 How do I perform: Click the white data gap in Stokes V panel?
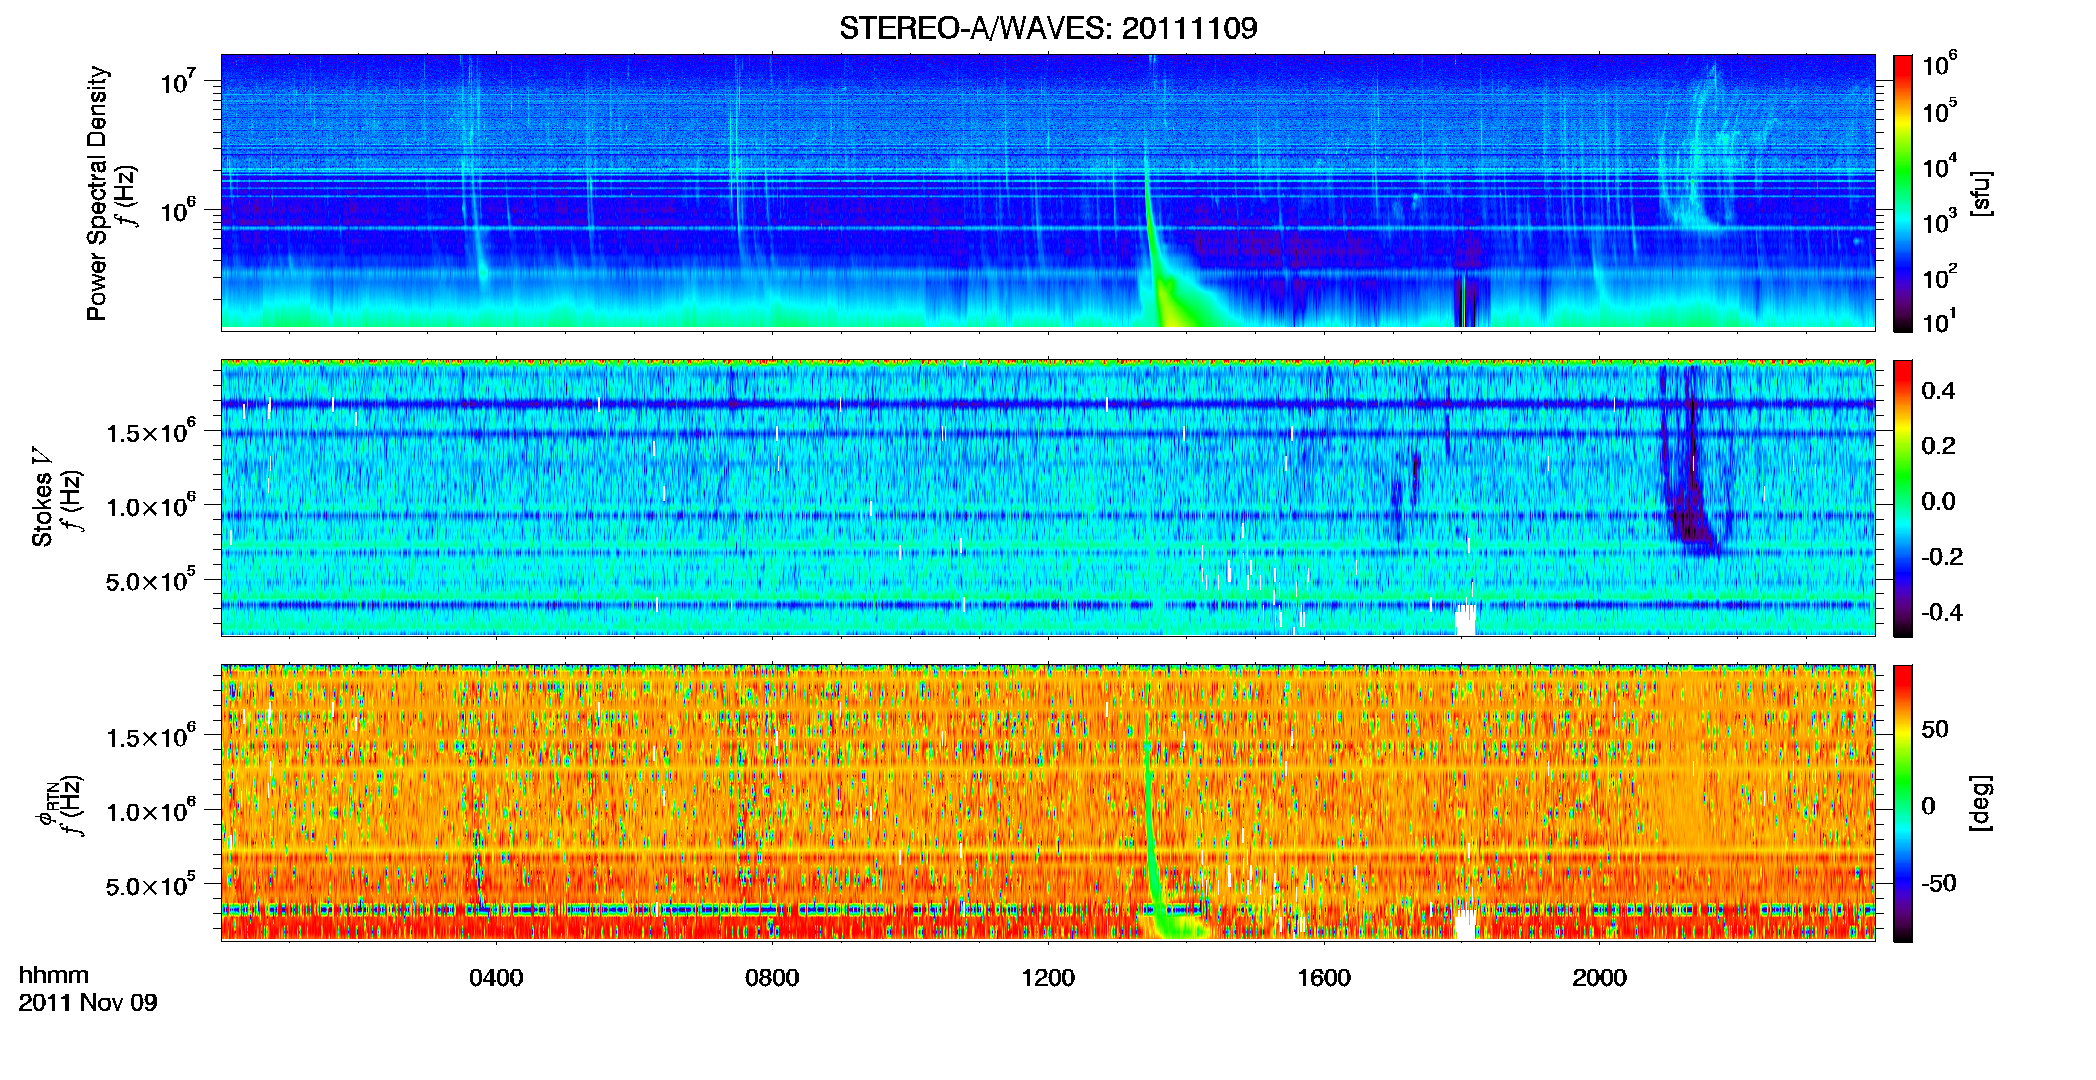[1465, 618]
